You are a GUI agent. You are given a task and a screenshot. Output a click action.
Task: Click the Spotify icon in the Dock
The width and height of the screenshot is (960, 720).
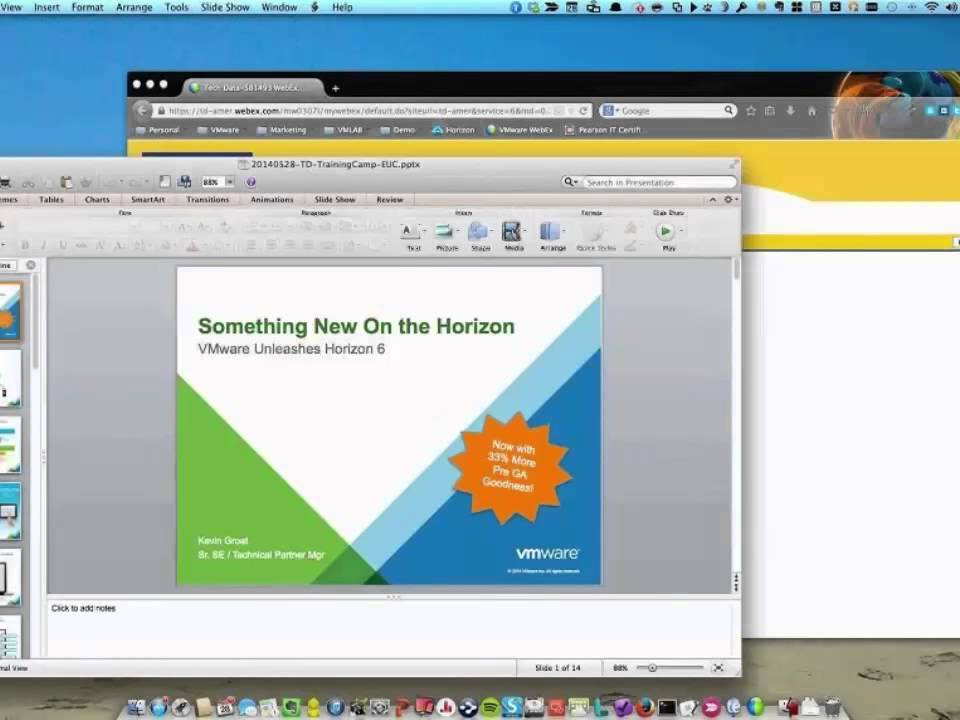tap(490, 707)
